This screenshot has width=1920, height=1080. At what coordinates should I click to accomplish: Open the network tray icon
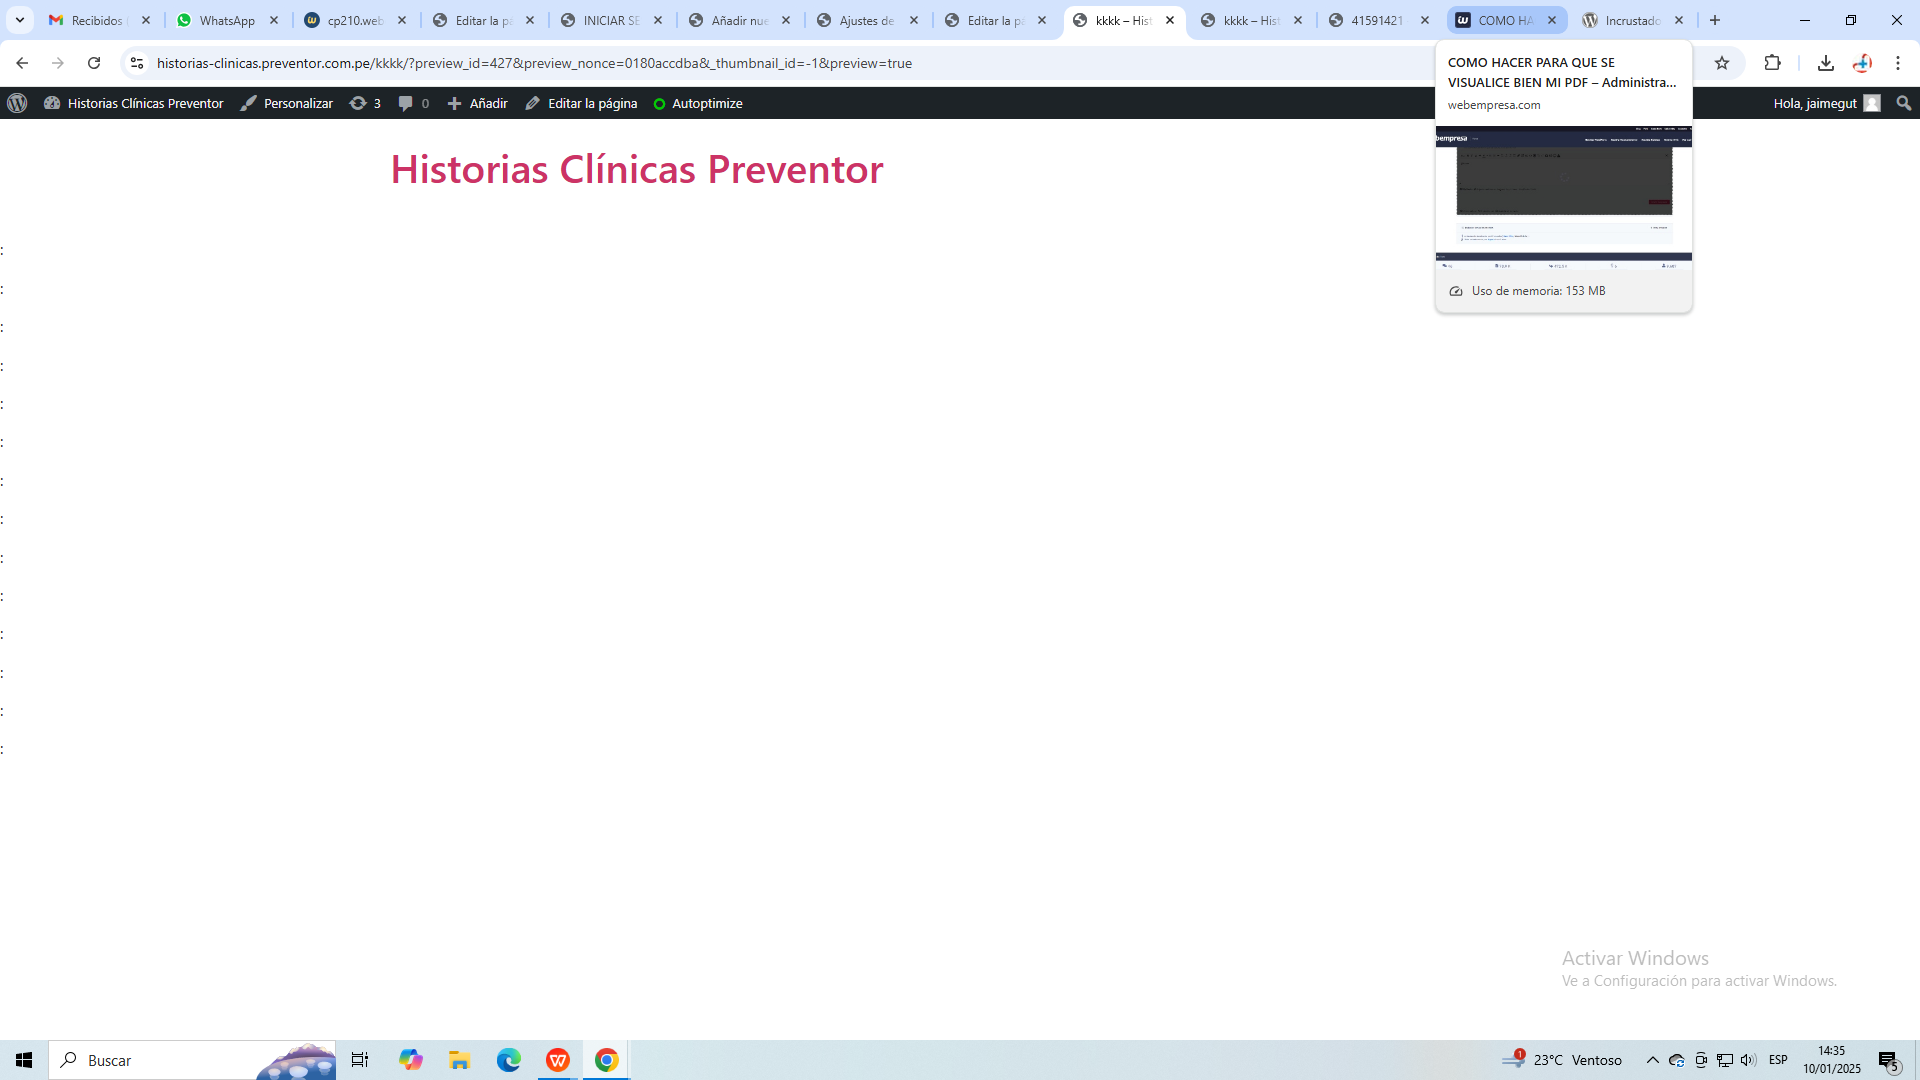pos(1725,1060)
